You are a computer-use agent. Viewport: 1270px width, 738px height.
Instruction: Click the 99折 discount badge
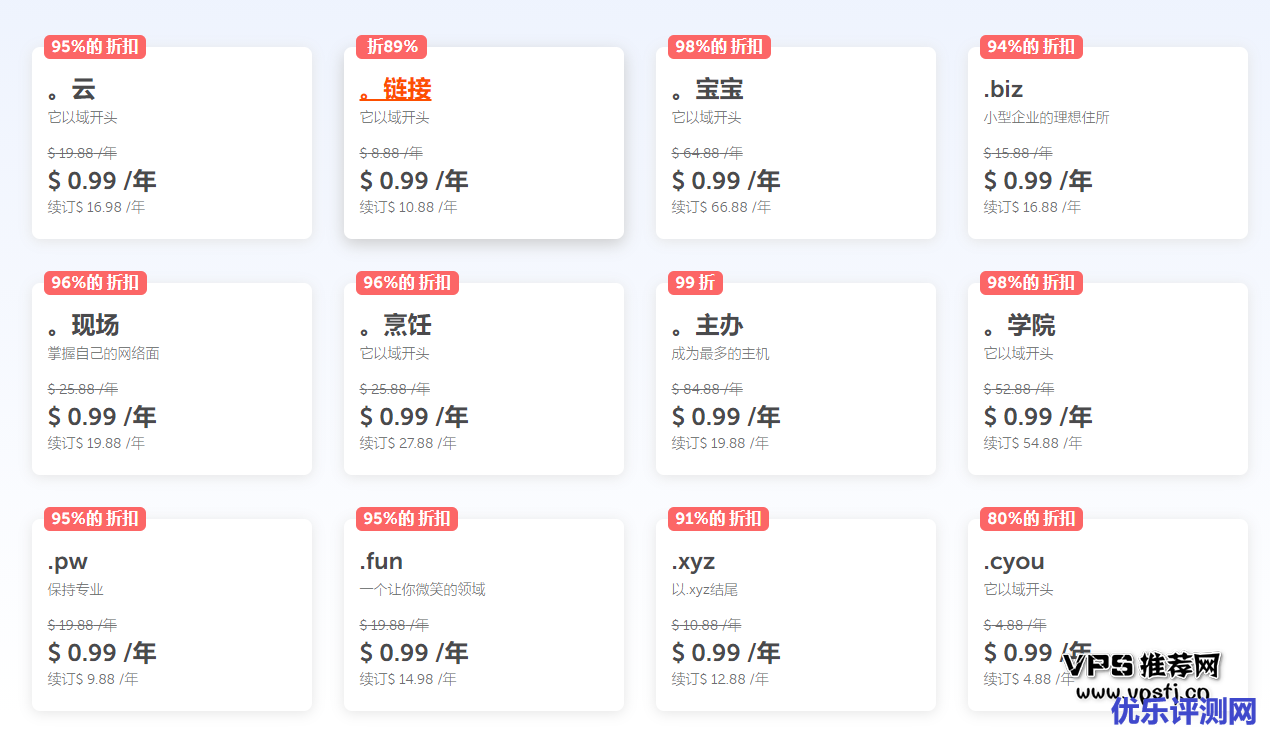click(x=695, y=283)
